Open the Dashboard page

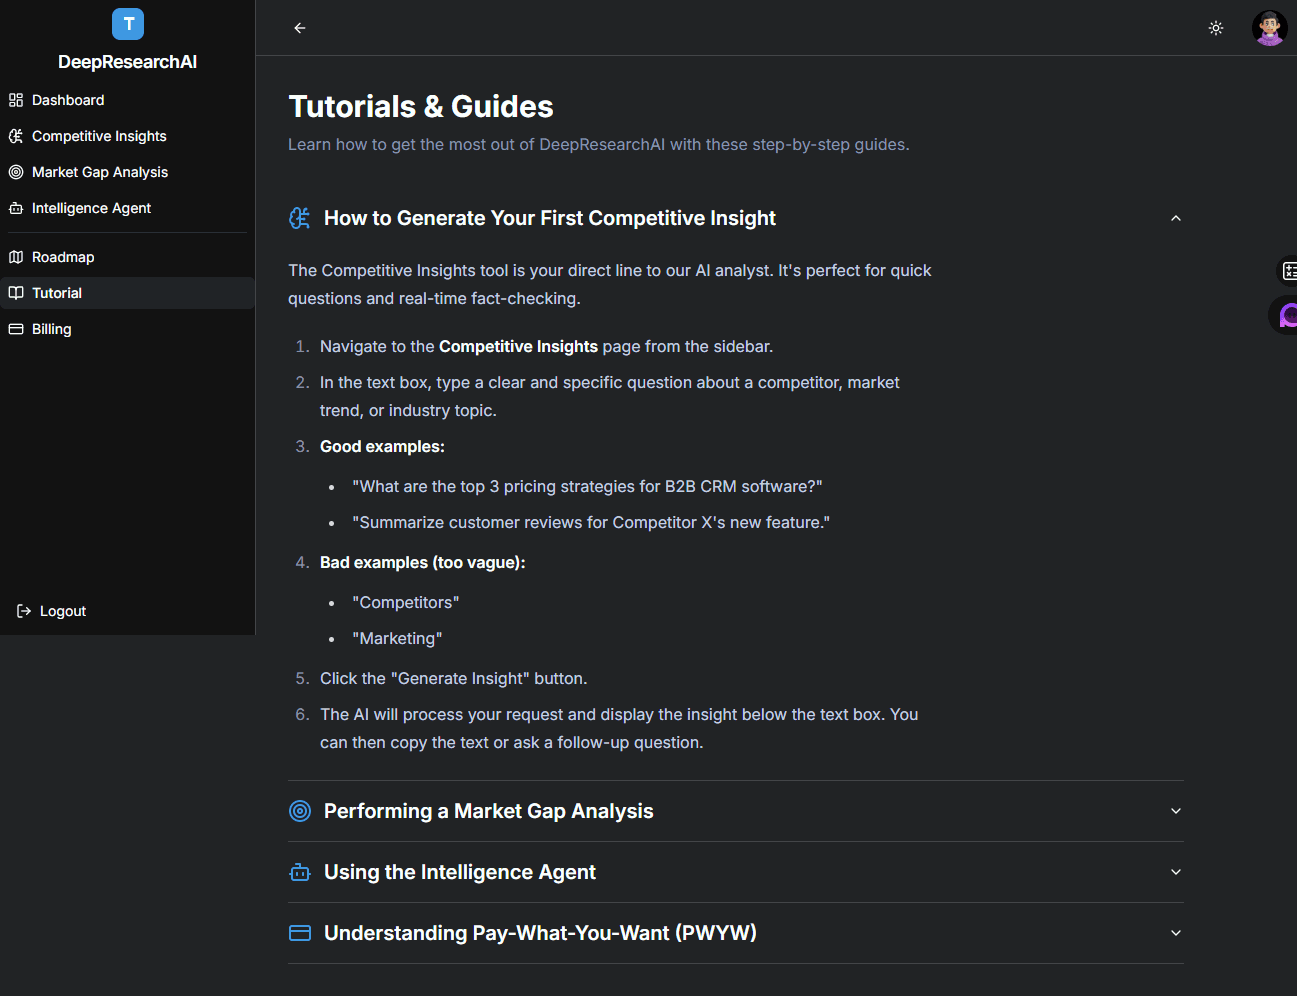pos(68,100)
